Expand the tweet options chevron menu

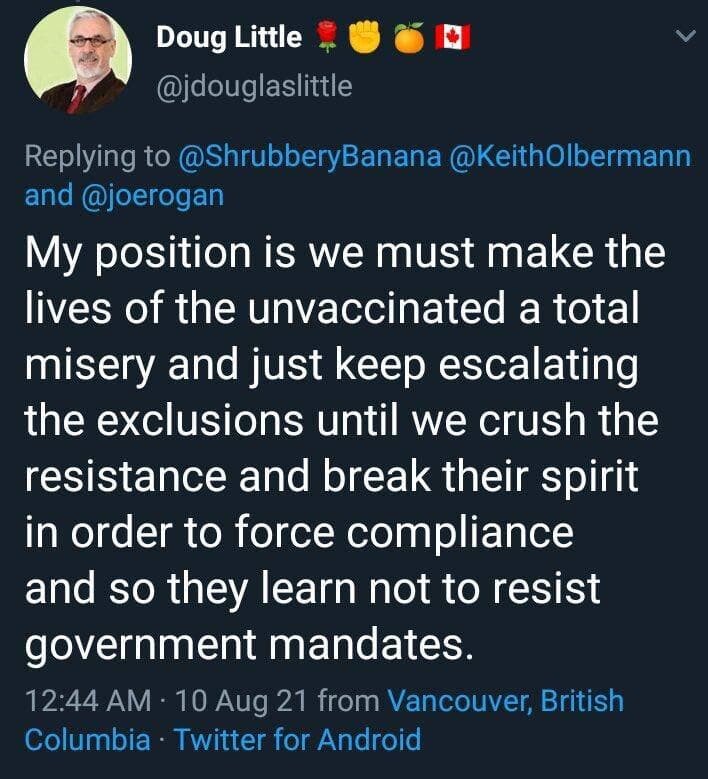coord(685,36)
